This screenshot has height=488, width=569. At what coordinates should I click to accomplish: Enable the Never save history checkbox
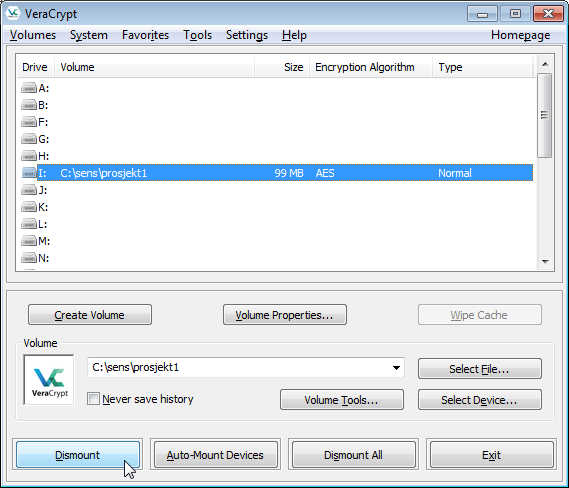pyautogui.click(x=93, y=399)
